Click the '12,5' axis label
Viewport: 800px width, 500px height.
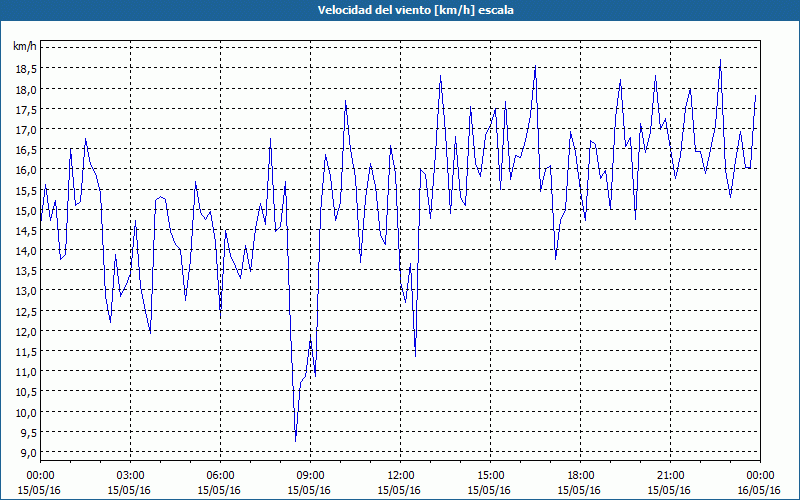pyautogui.click(x=27, y=312)
